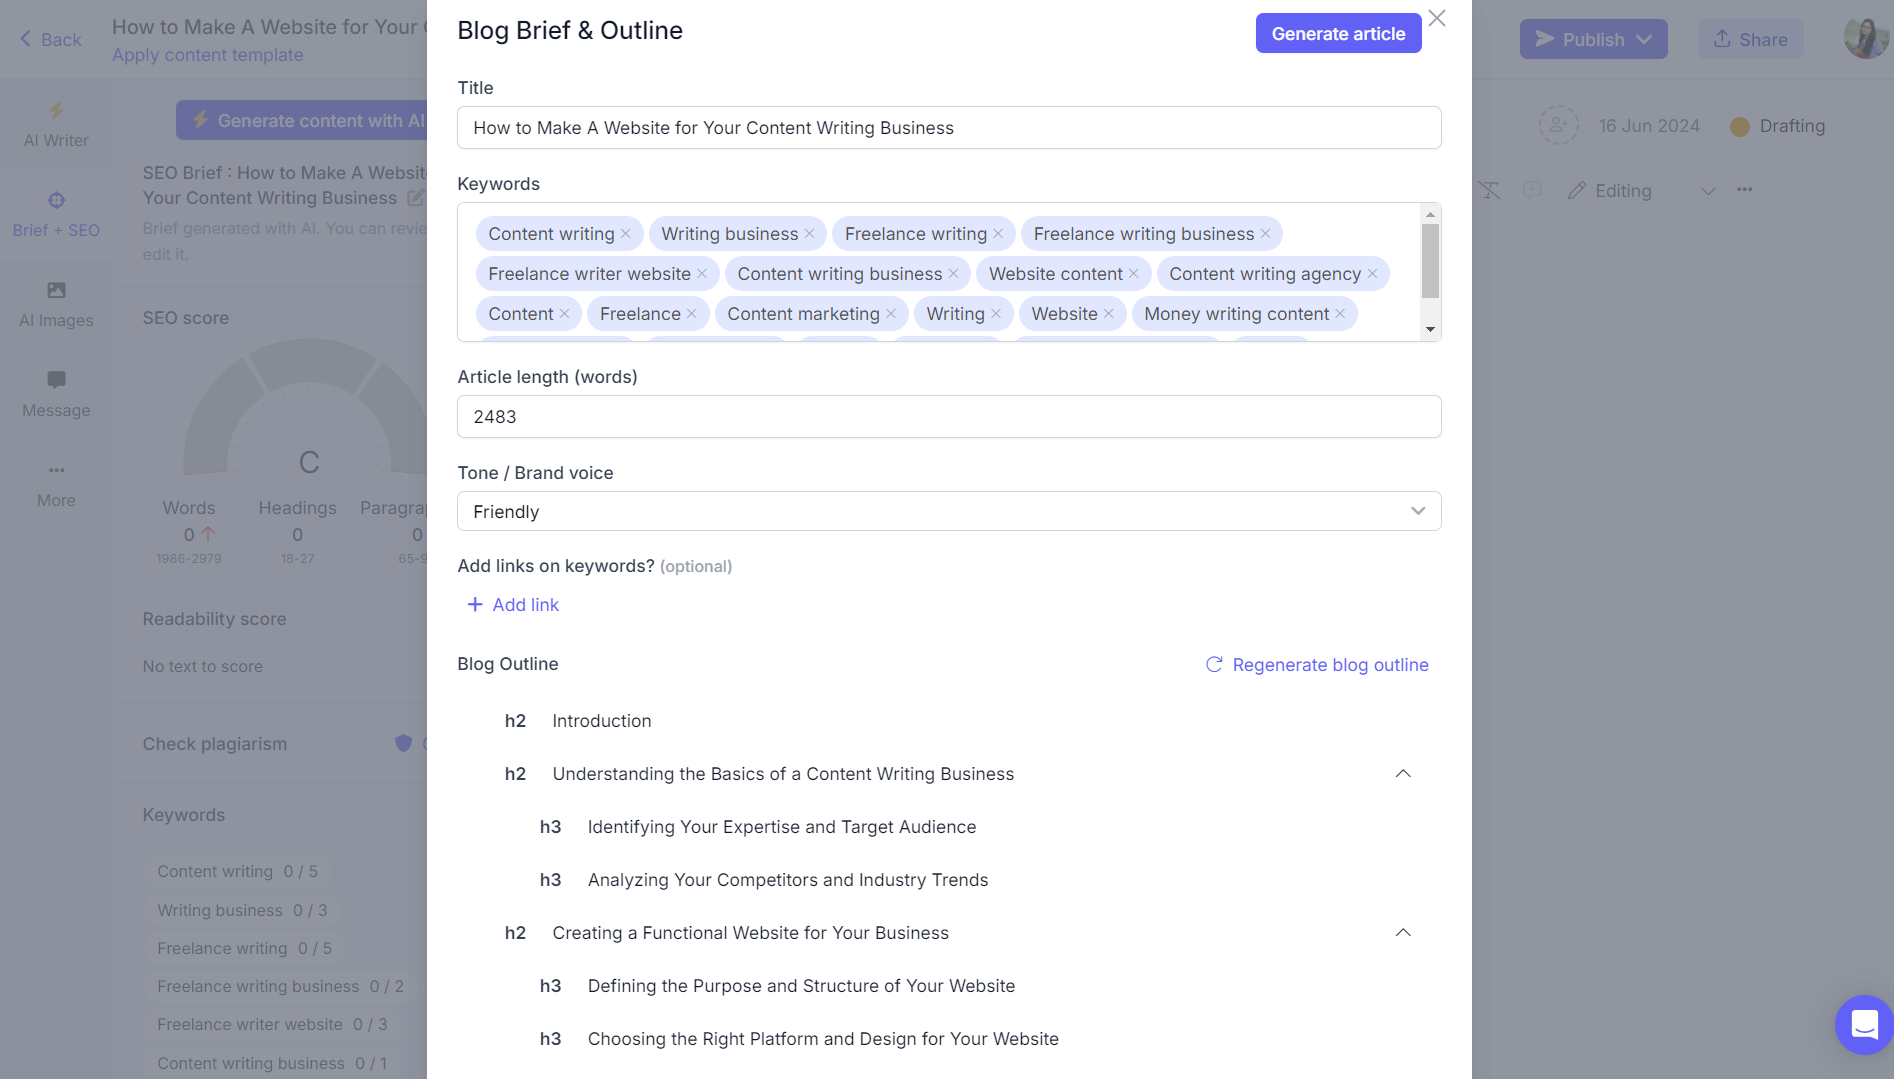Remove the Freelance writing keyword chip

[x=997, y=233]
